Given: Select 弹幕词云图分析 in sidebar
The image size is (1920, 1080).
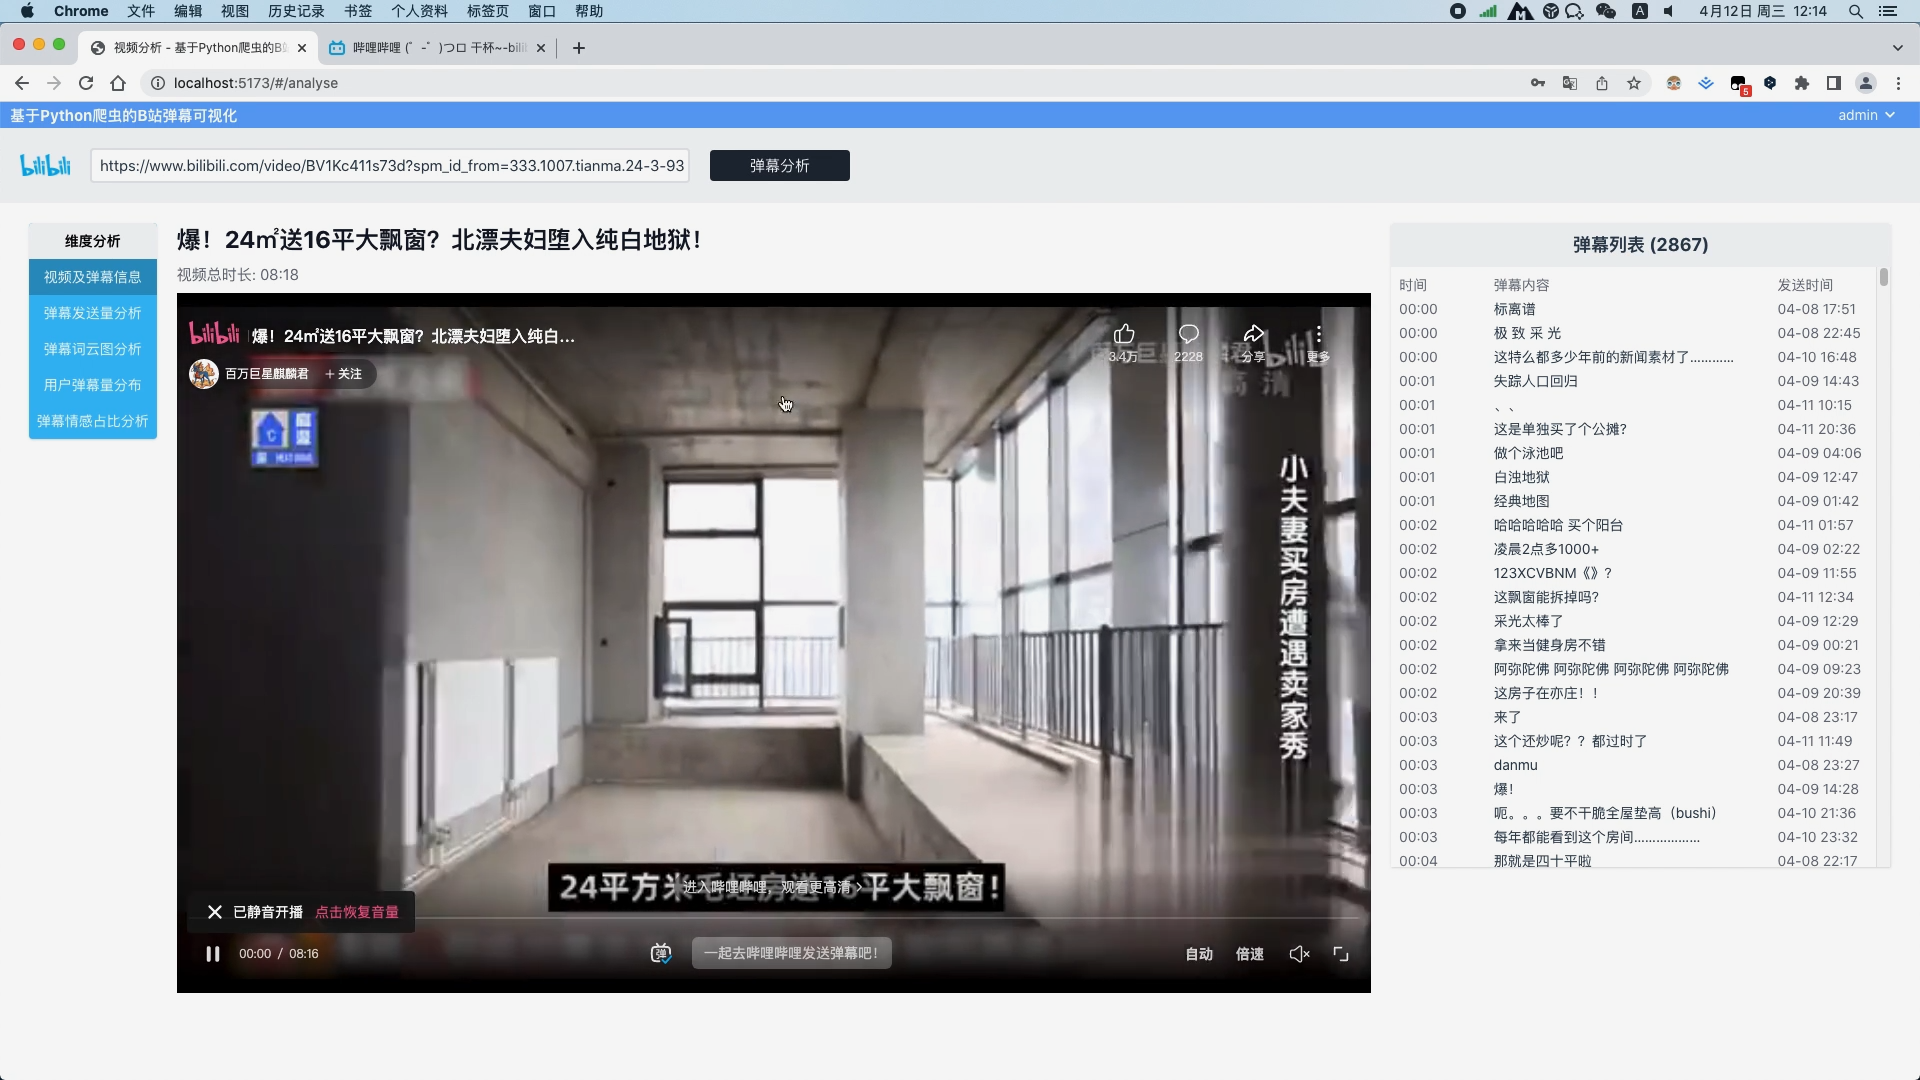Looking at the screenshot, I should [92, 349].
